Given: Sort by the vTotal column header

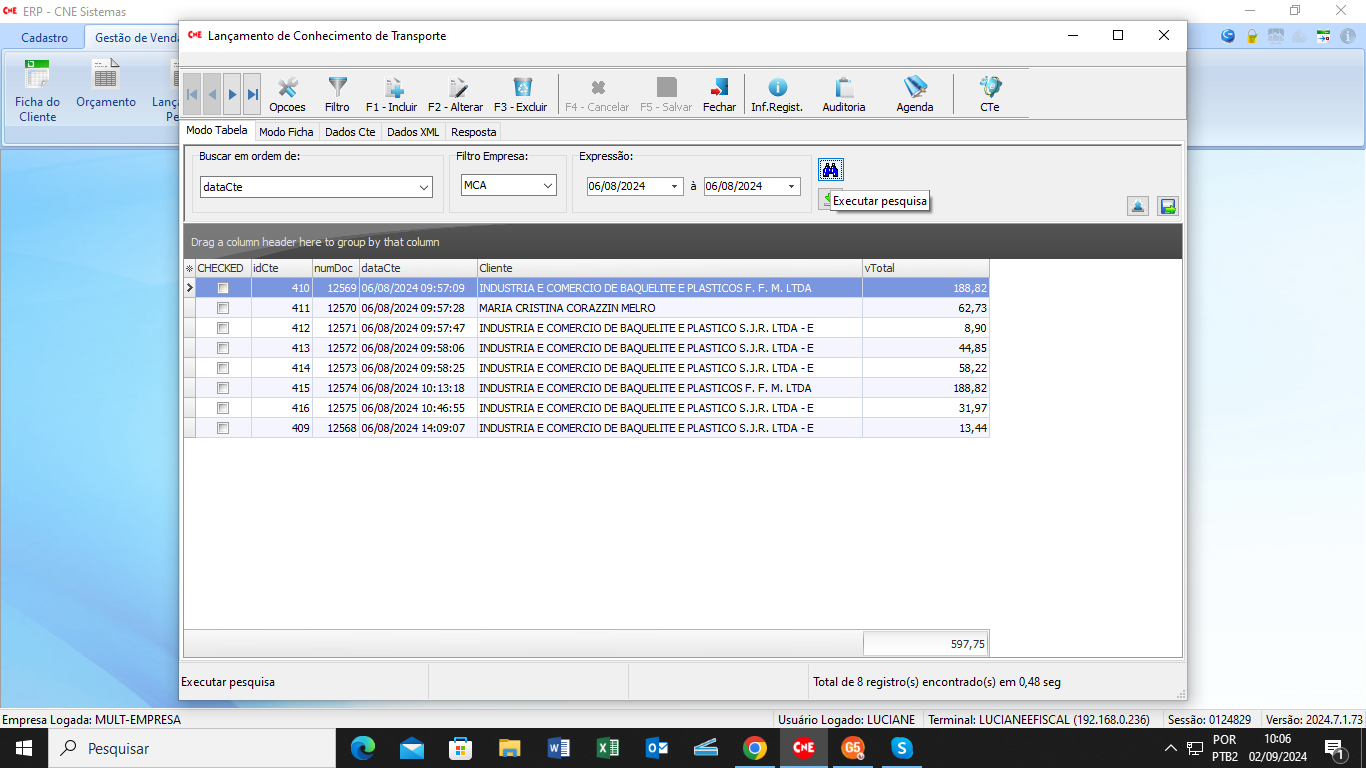Looking at the screenshot, I should (925, 268).
